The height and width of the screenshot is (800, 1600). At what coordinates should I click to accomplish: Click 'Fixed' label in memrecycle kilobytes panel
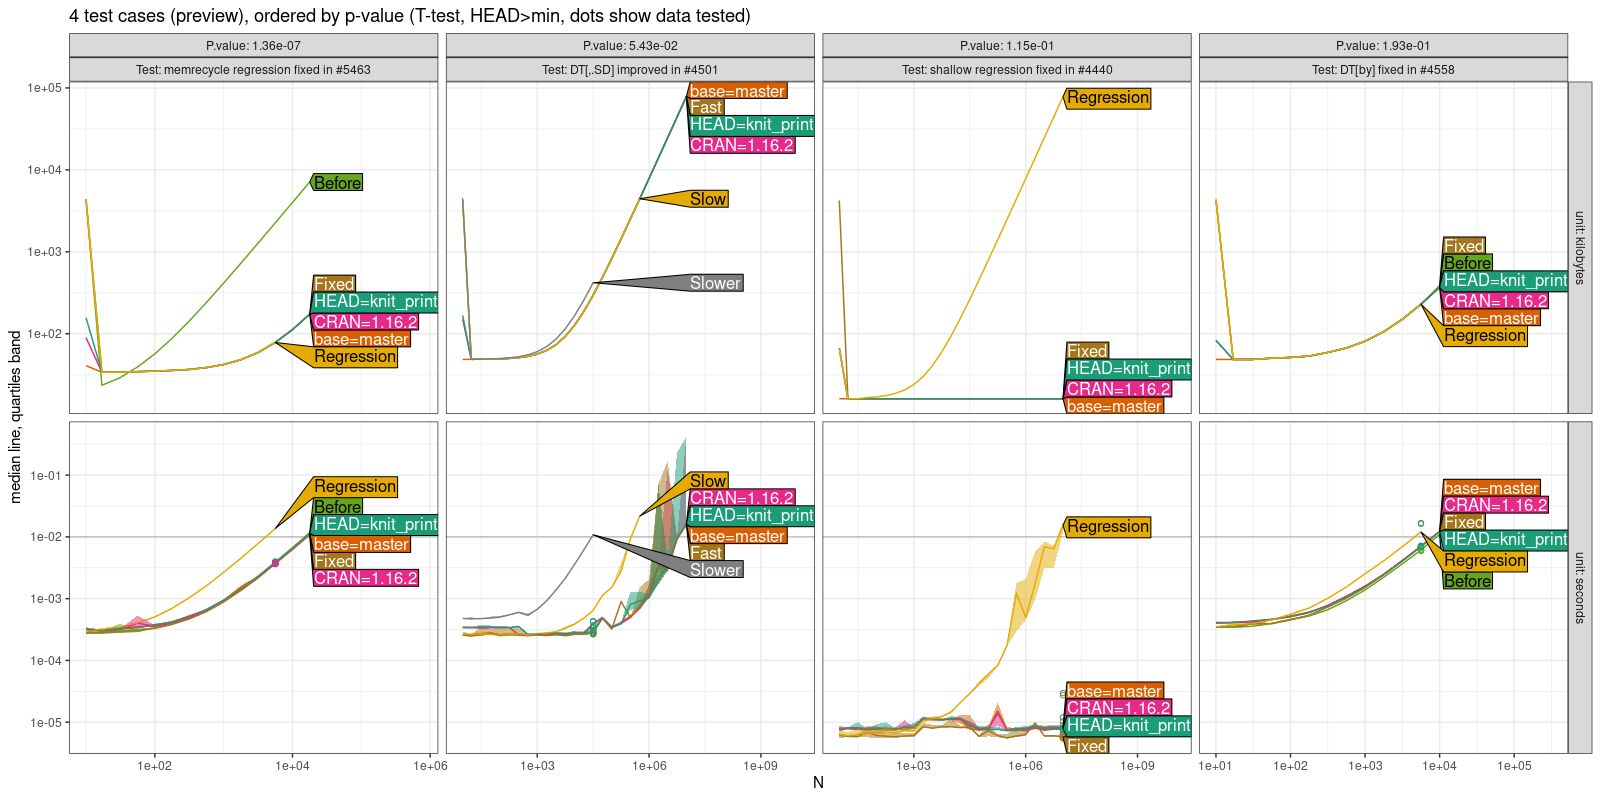click(x=334, y=284)
